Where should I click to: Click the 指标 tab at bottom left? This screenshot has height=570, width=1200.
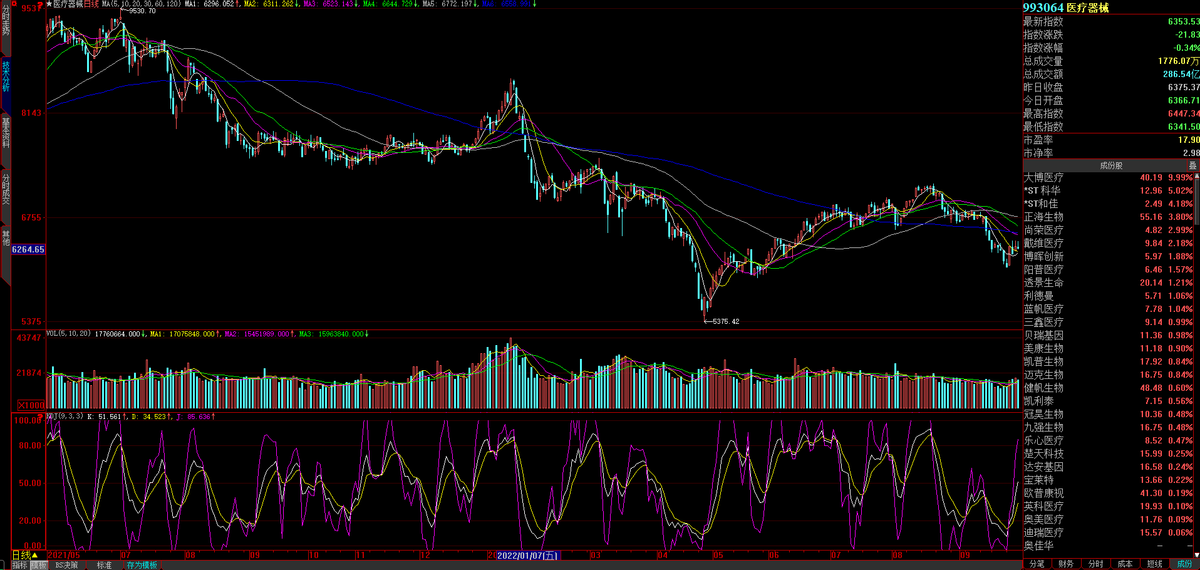pos(20,565)
